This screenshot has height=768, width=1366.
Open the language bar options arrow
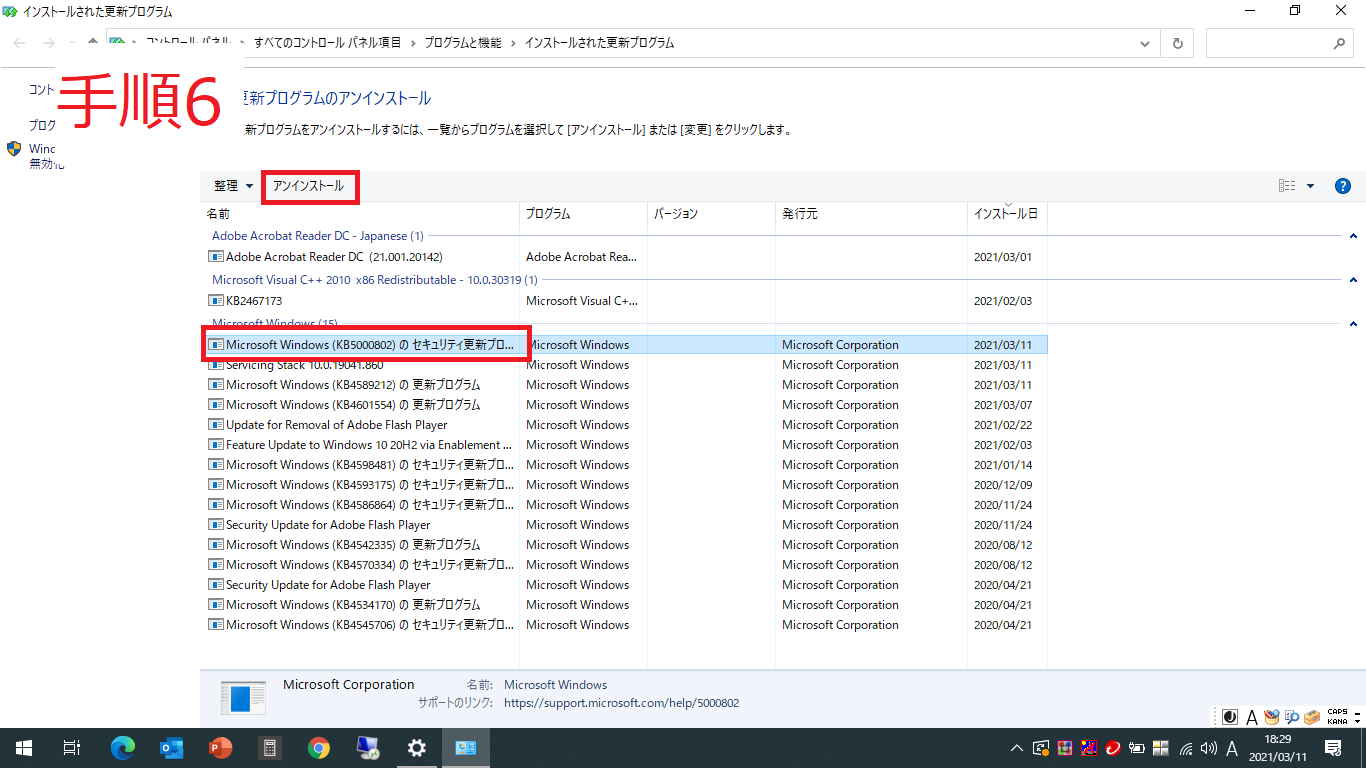tap(1357, 722)
